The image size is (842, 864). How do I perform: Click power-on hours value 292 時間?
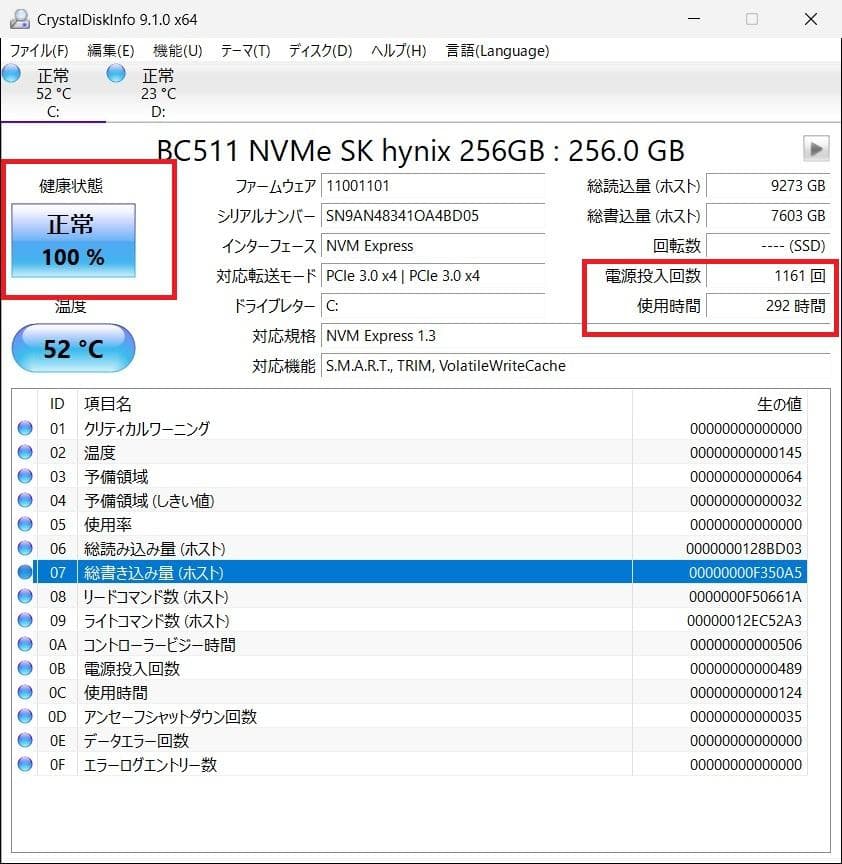[768, 306]
